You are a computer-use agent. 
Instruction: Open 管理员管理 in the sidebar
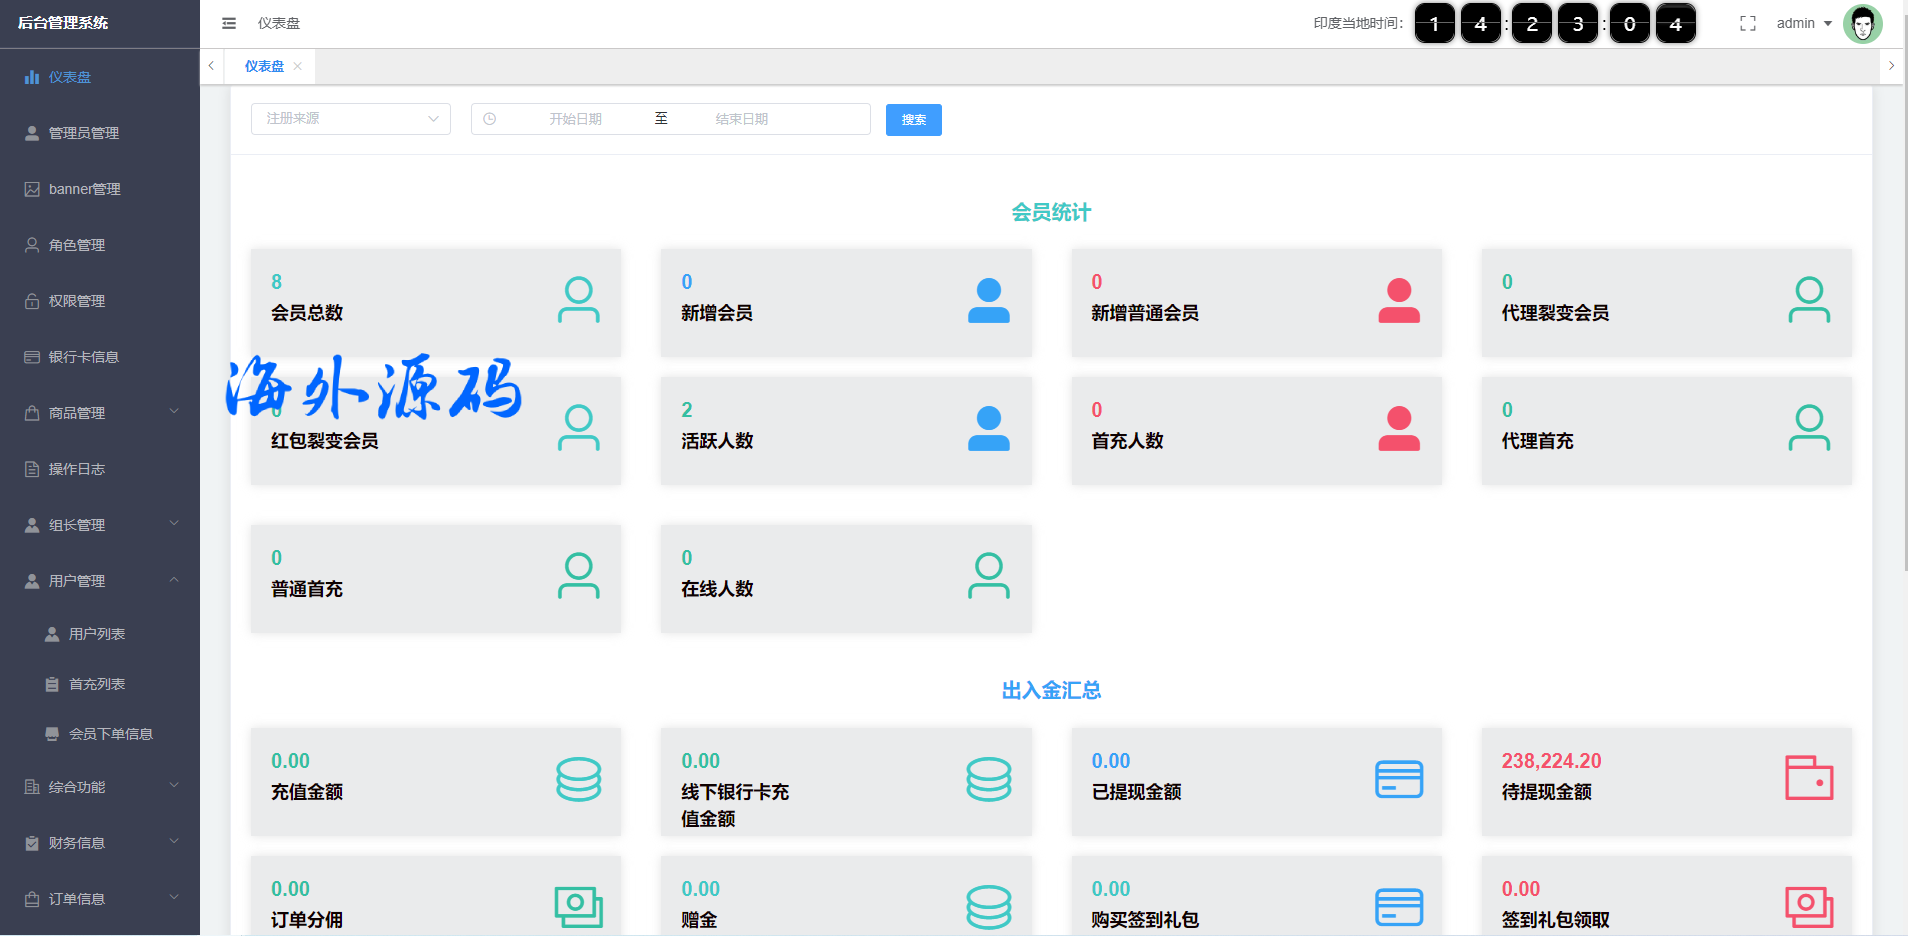(x=84, y=133)
